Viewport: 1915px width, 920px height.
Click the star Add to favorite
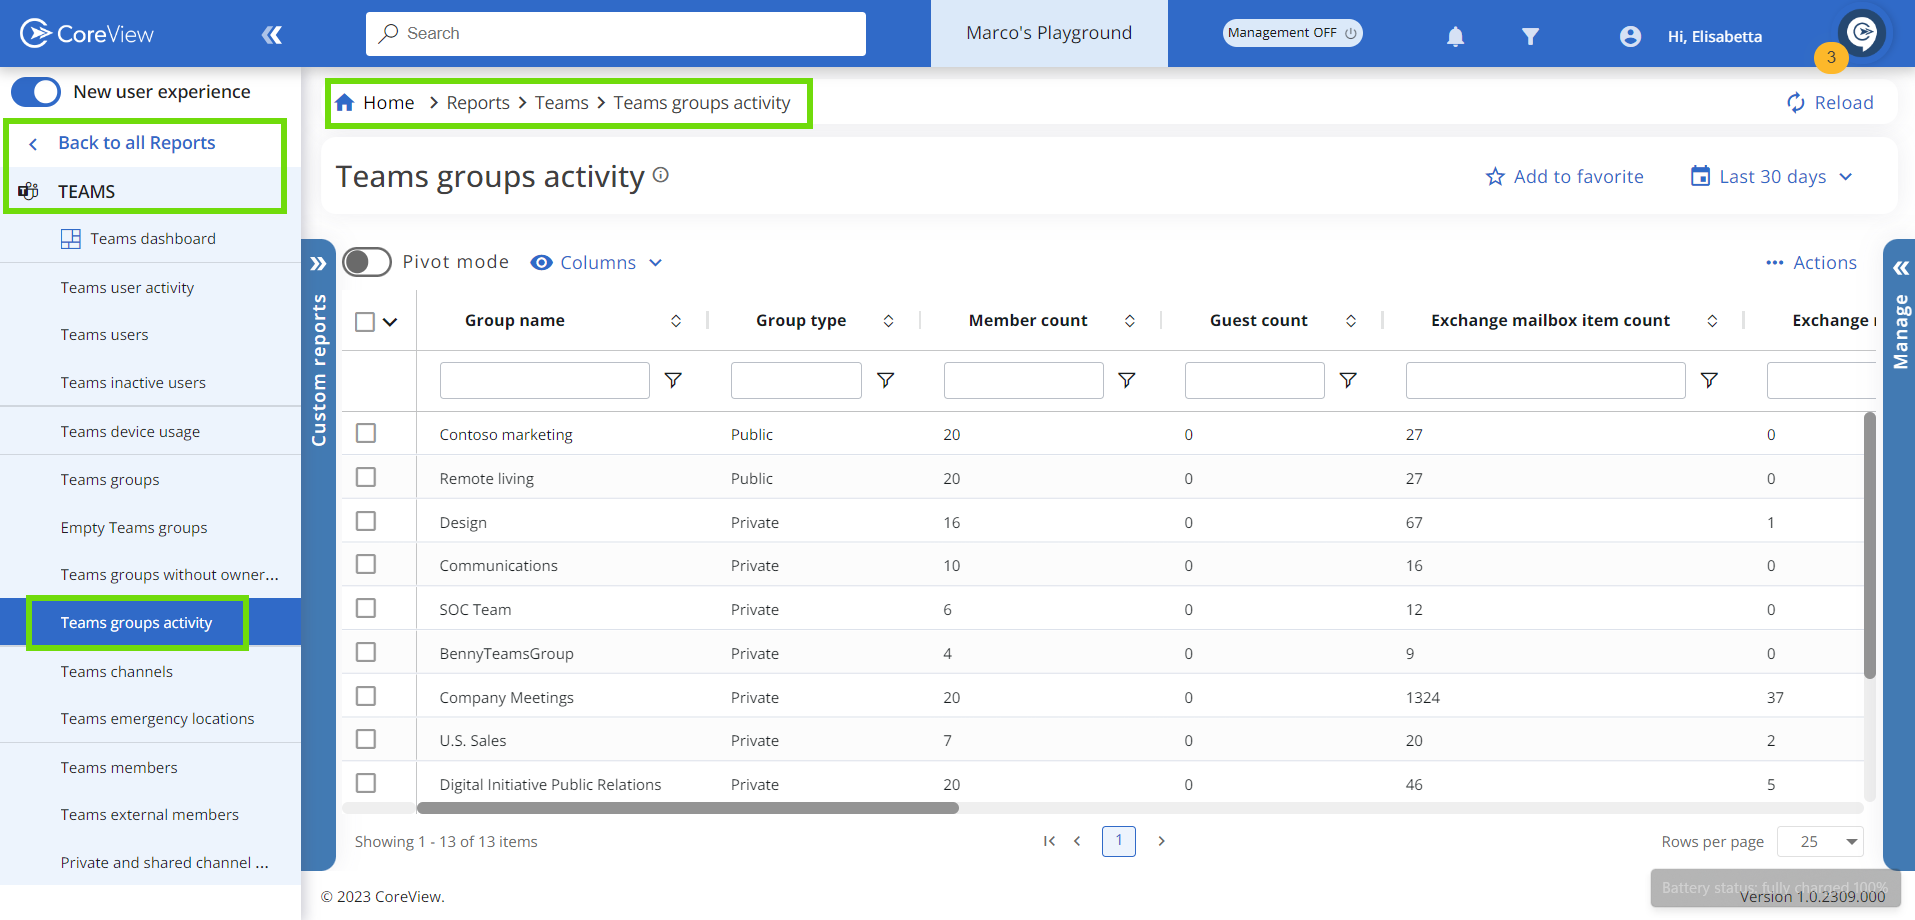pyautogui.click(x=1495, y=177)
